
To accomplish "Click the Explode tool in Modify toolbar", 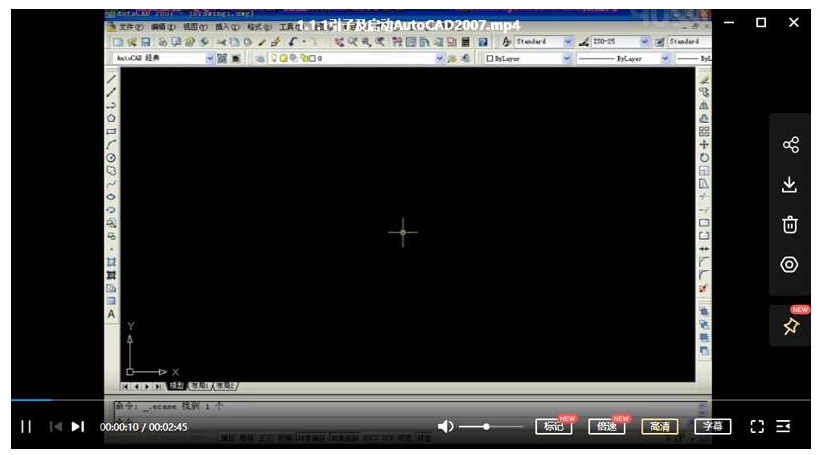I will (704, 288).
